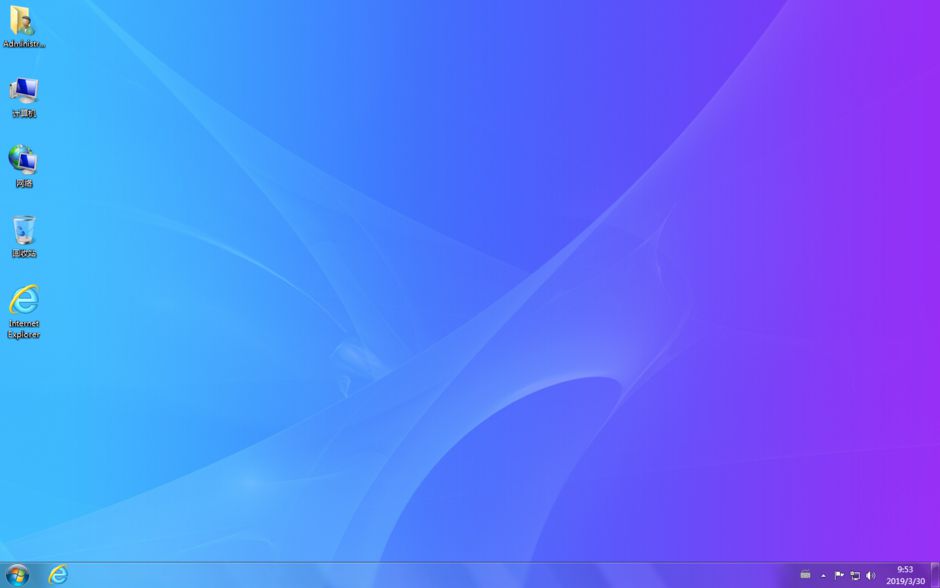Open Action Center via the flag tray icon
The height and width of the screenshot is (588, 940).
838,575
